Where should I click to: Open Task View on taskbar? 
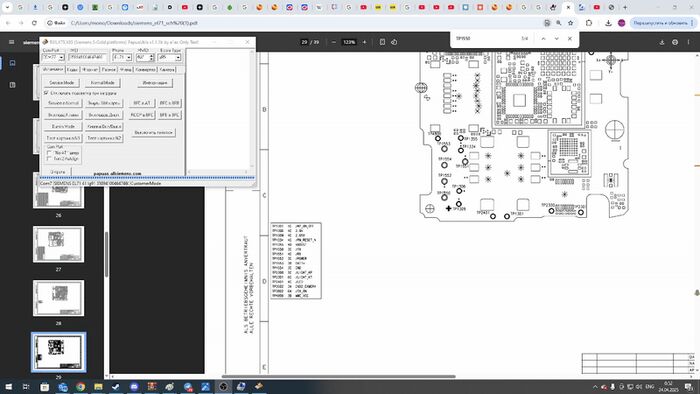coord(26,386)
